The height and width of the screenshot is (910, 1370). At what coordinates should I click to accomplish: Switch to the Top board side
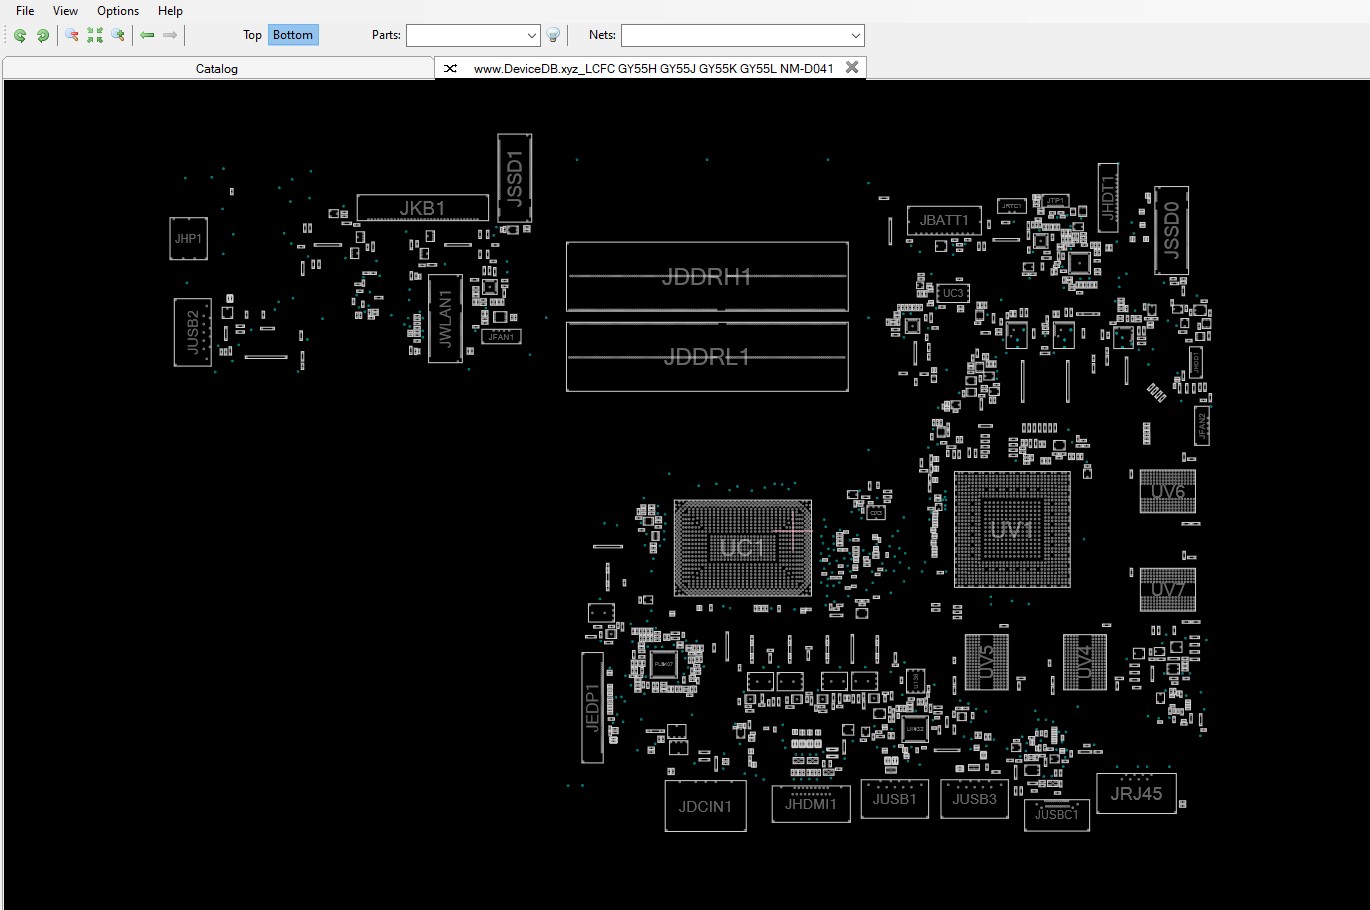point(252,34)
